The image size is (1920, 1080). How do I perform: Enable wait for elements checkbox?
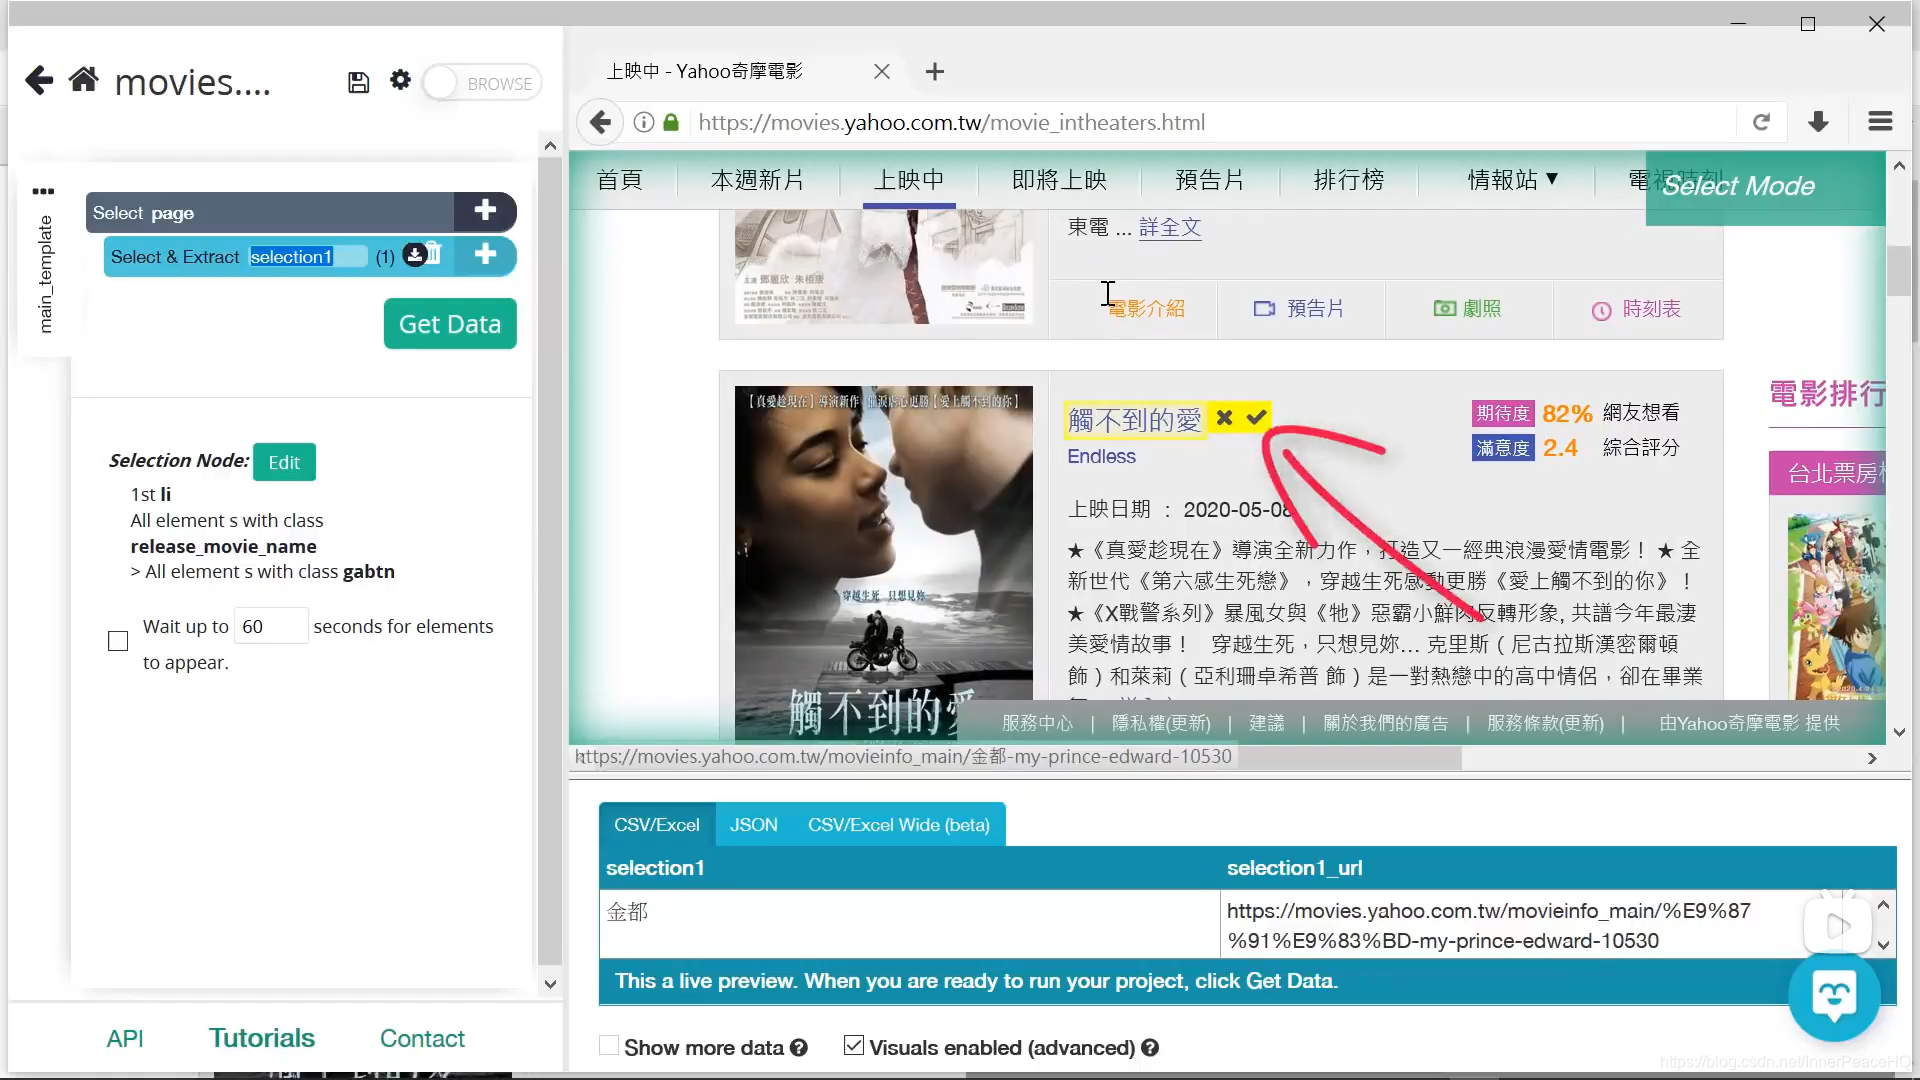tap(118, 641)
